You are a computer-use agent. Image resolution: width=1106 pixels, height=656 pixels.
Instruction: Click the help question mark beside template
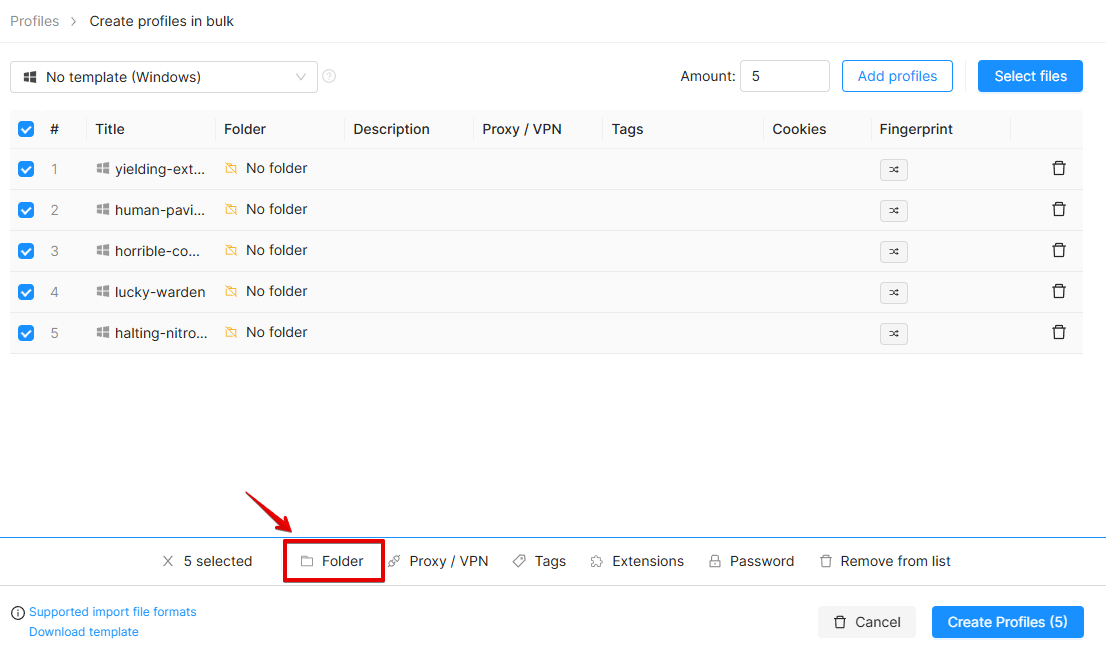[329, 76]
